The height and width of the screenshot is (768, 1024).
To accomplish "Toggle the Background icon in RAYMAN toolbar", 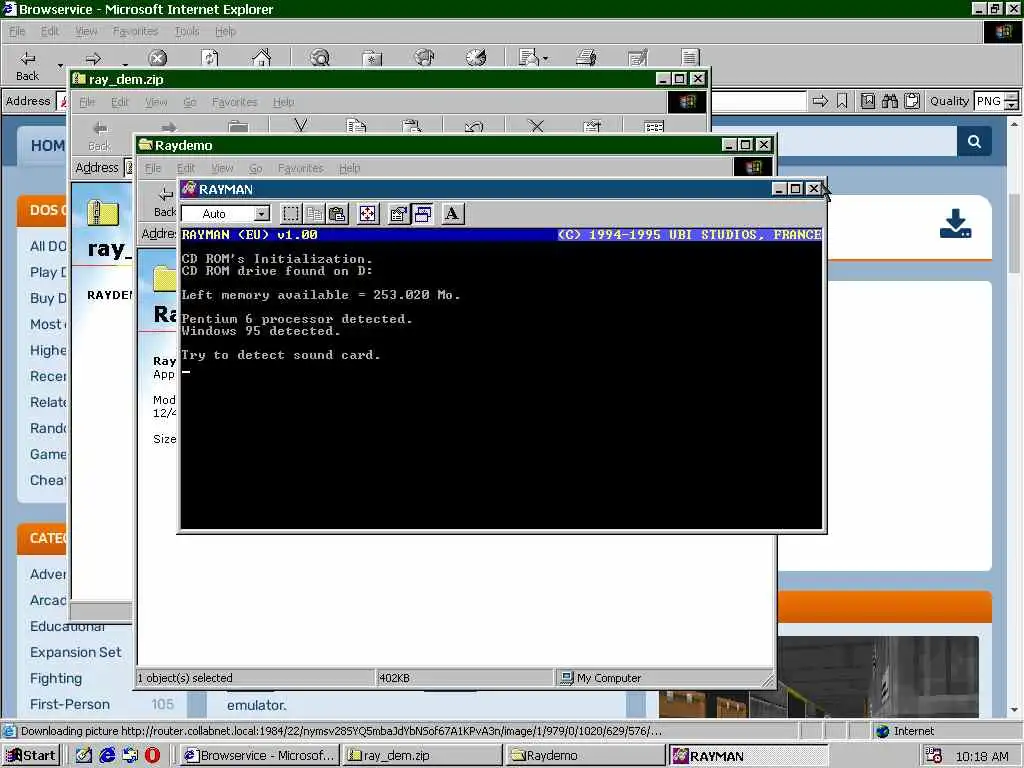I will pos(422,214).
